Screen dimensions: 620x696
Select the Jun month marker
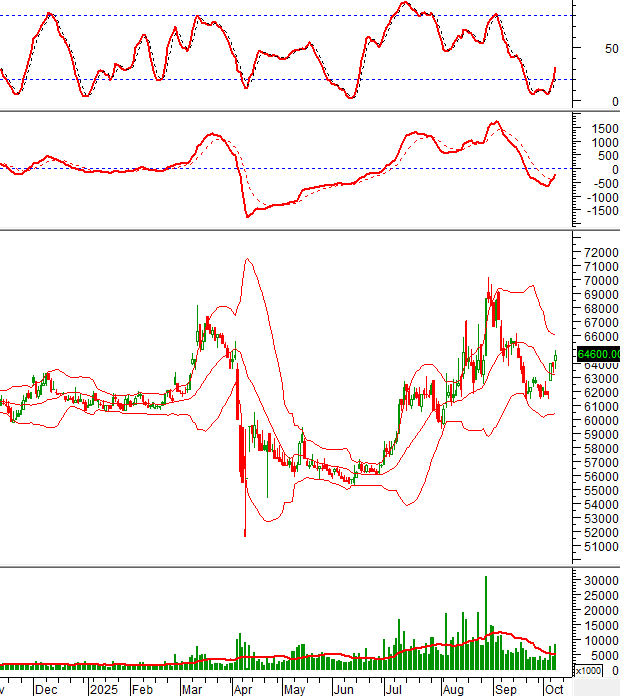(344, 689)
